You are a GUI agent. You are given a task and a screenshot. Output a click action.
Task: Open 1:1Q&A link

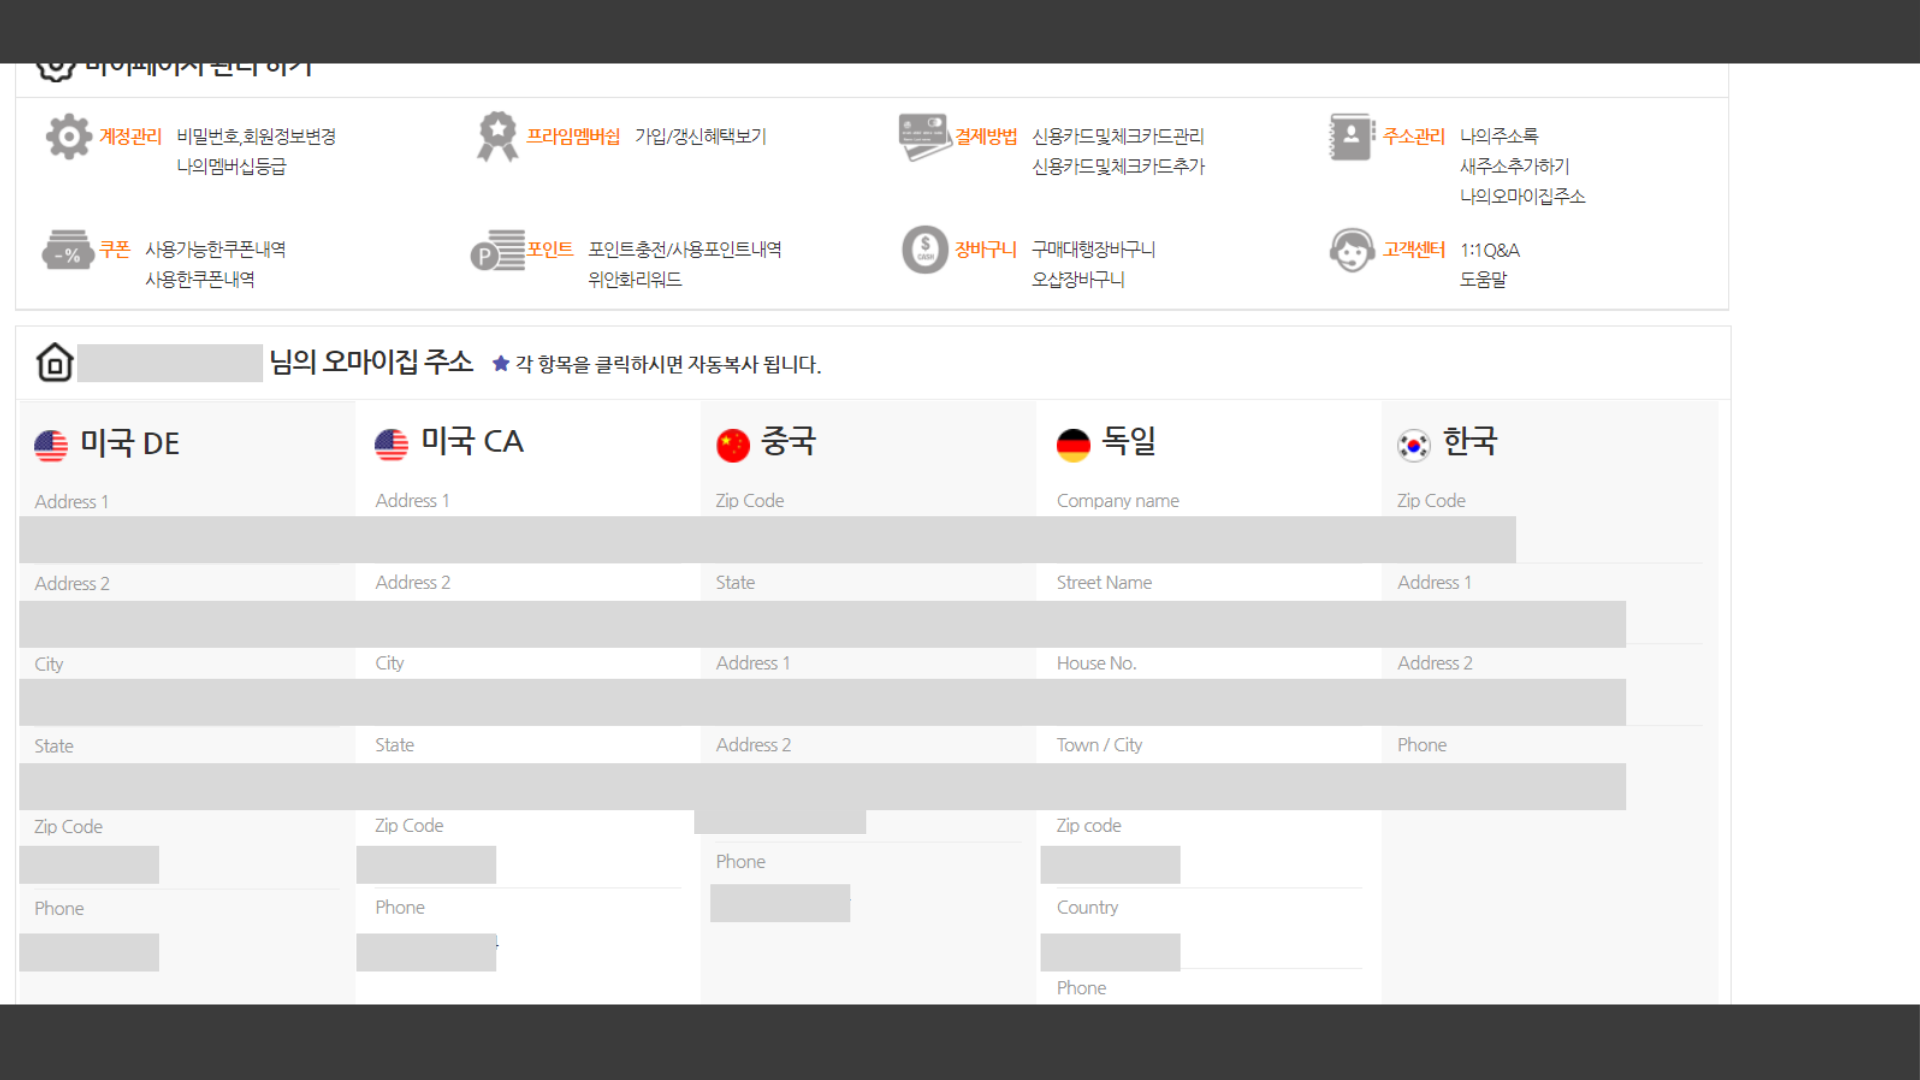click(x=1490, y=250)
